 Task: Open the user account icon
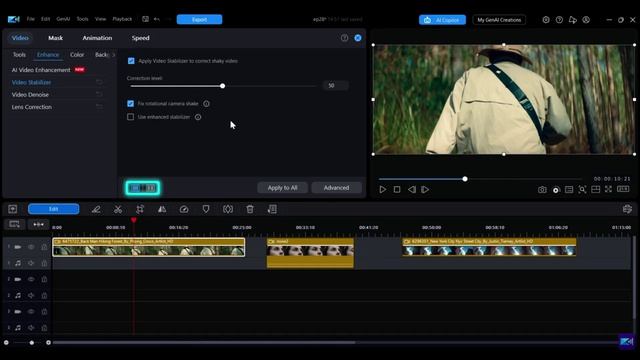pyautogui.click(x=586, y=20)
